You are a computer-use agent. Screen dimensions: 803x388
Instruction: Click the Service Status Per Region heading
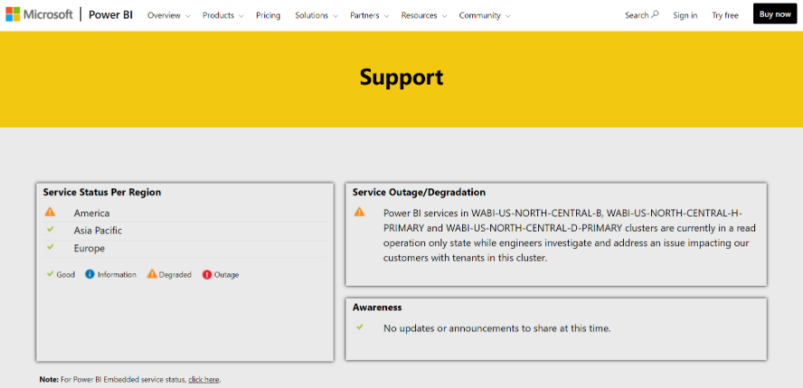[102, 192]
